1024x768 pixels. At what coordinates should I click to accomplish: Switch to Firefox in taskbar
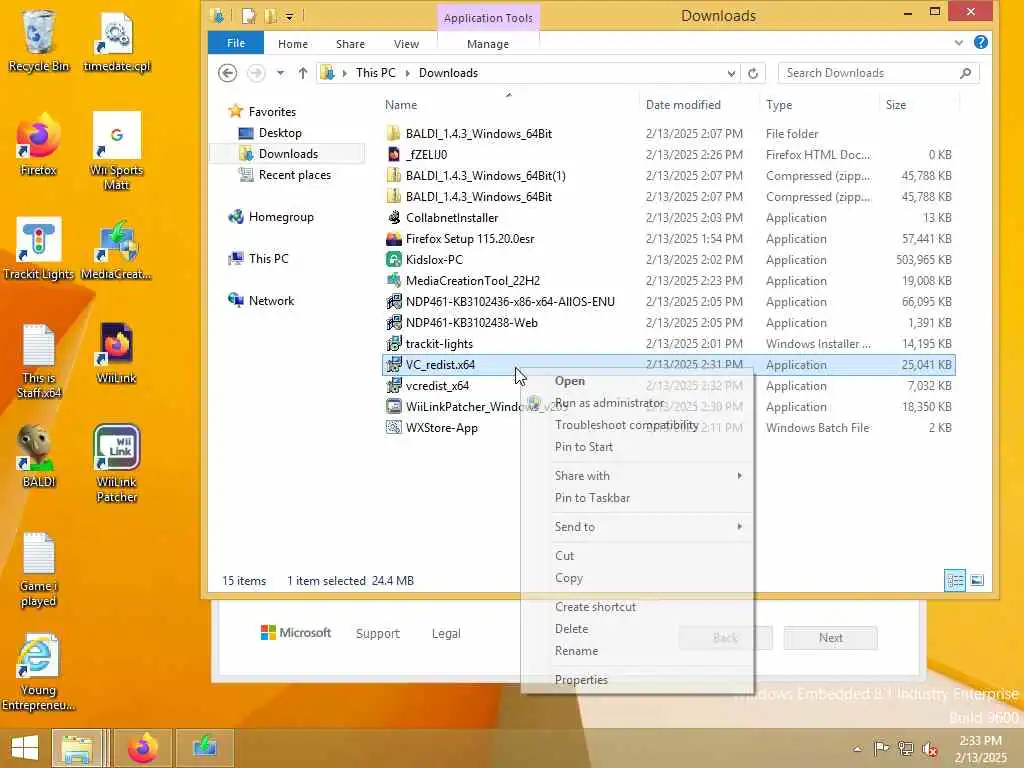click(x=143, y=748)
